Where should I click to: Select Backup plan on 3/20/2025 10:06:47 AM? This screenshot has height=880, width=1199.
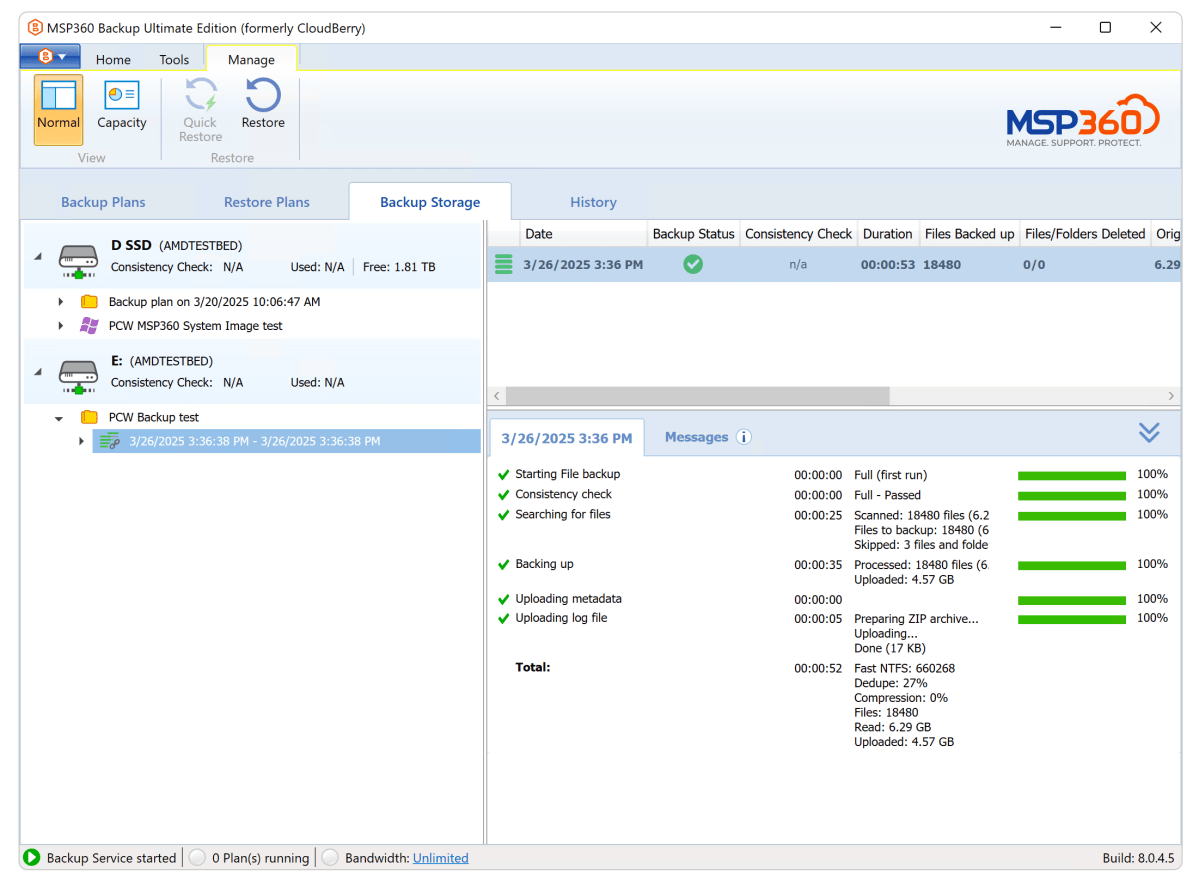[214, 301]
